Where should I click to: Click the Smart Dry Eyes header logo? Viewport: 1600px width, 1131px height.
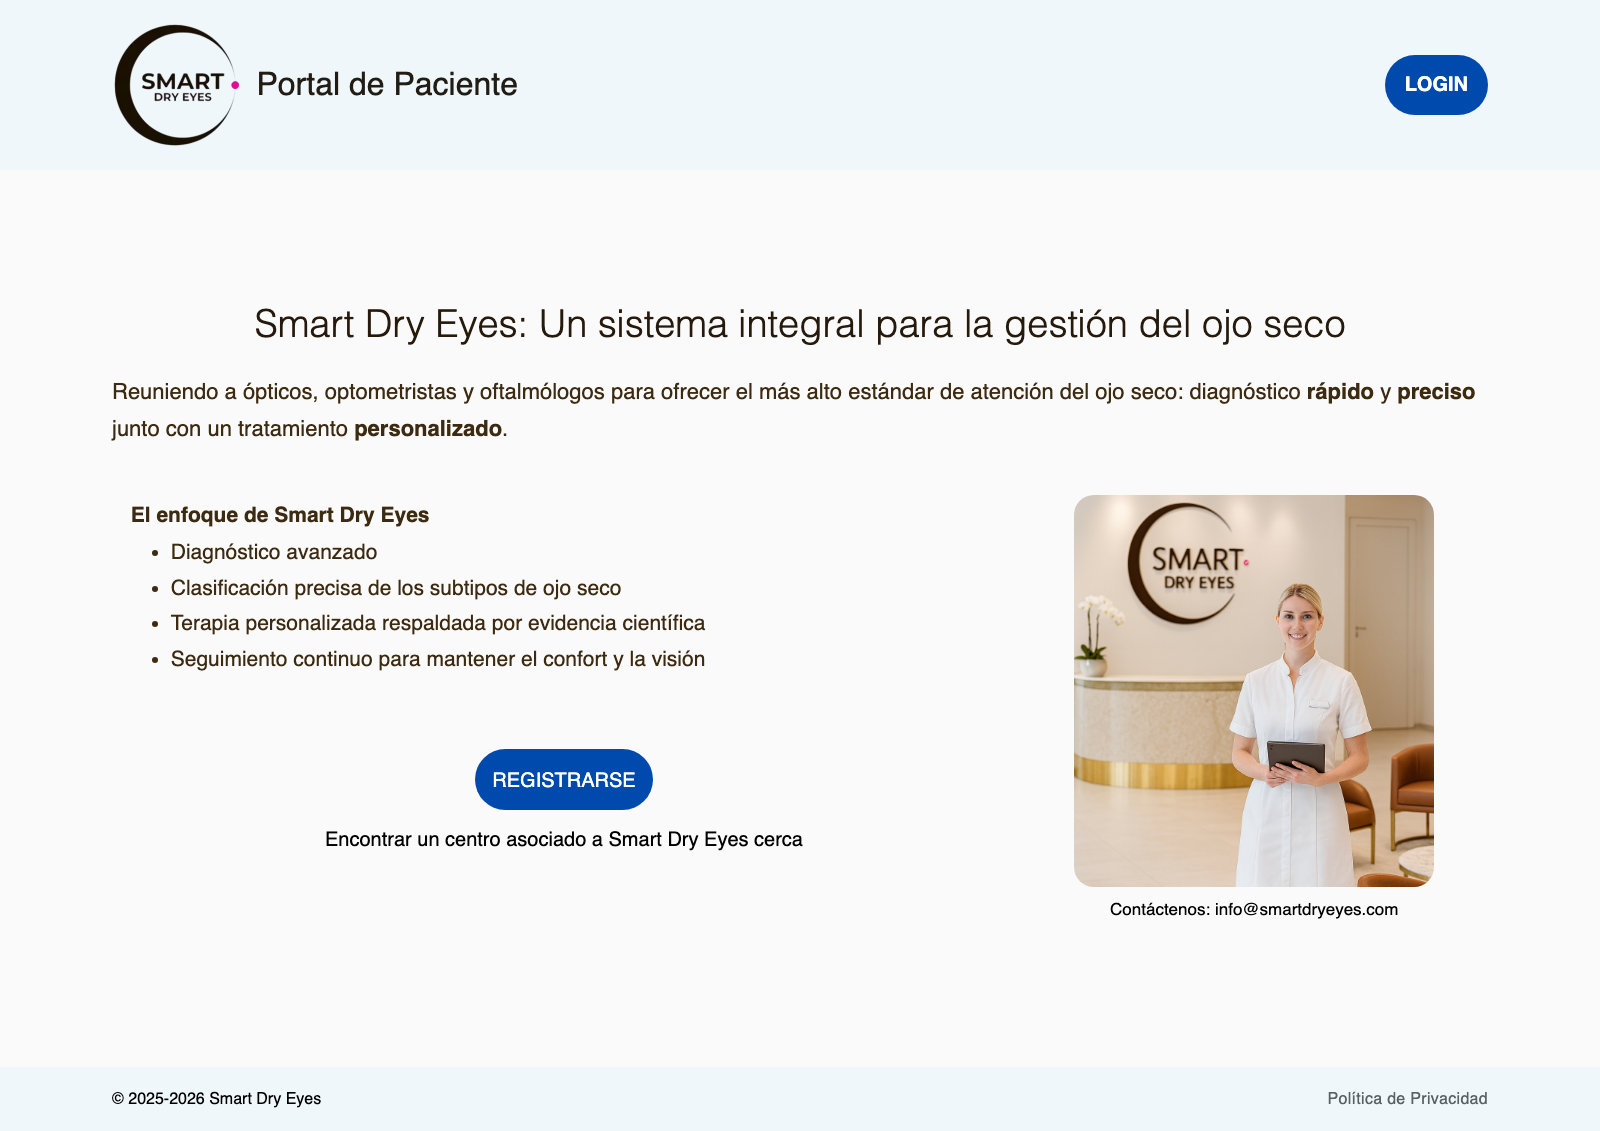coord(177,85)
